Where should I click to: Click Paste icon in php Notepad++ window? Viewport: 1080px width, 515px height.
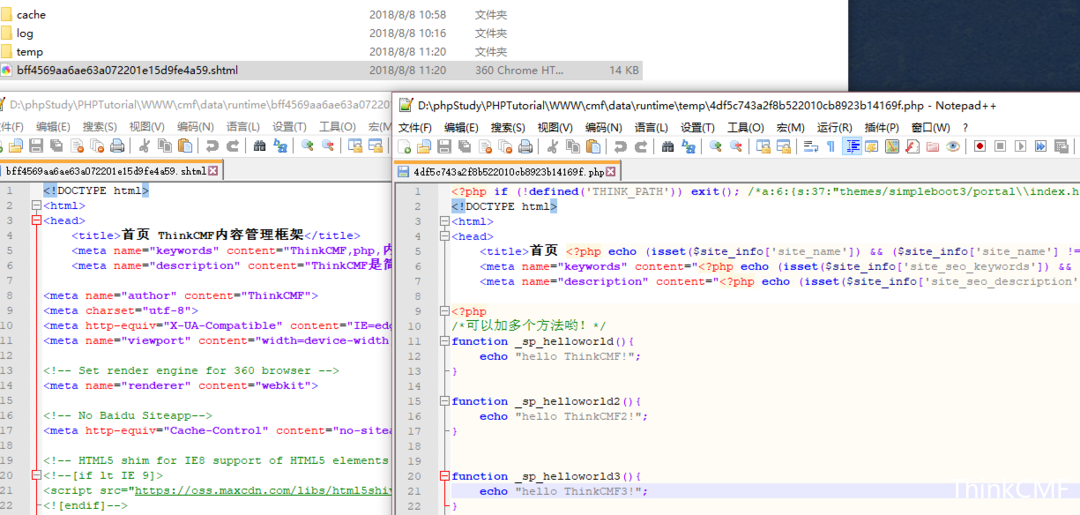[x=592, y=146]
